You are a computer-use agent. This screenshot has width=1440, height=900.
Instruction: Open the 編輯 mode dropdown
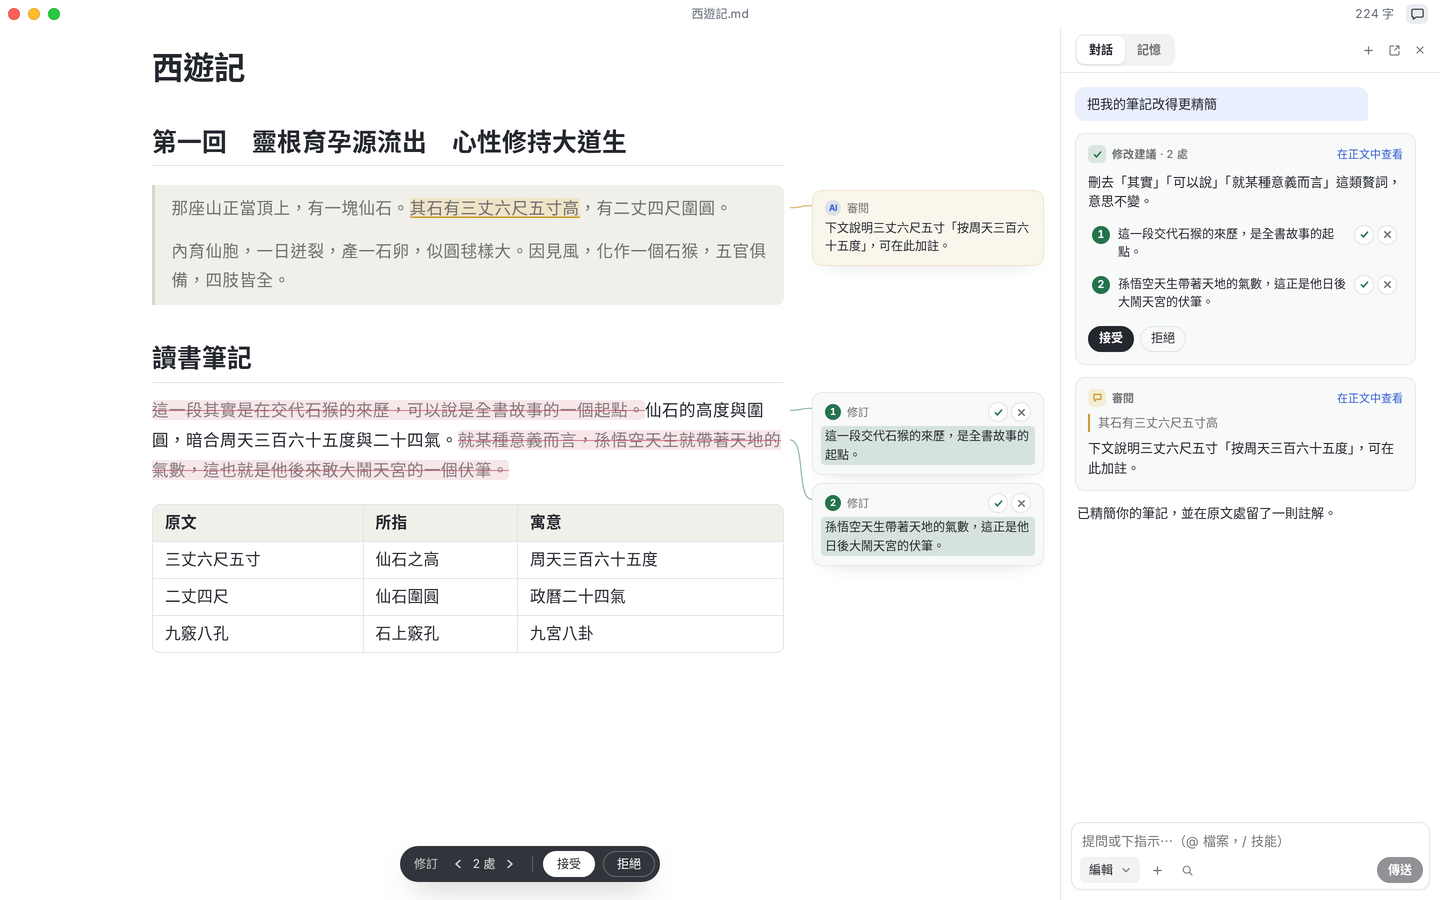coord(1109,870)
